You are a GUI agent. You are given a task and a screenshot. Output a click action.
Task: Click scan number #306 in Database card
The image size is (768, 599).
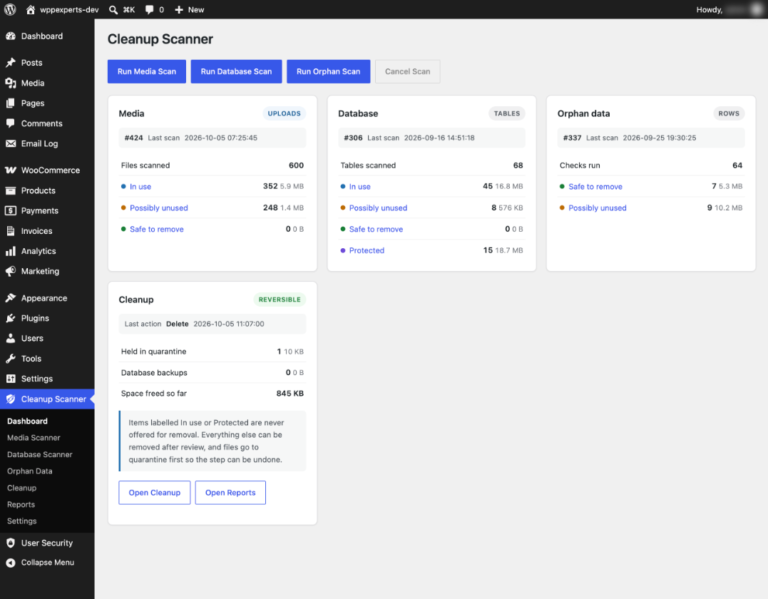[x=353, y=138]
